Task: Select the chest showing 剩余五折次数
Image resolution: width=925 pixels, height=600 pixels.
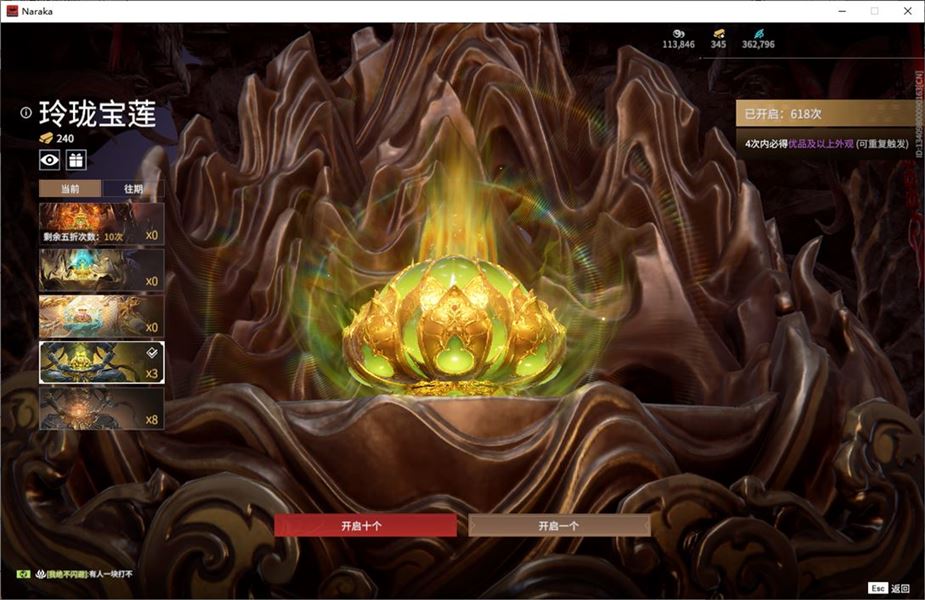Action: point(101,224)
